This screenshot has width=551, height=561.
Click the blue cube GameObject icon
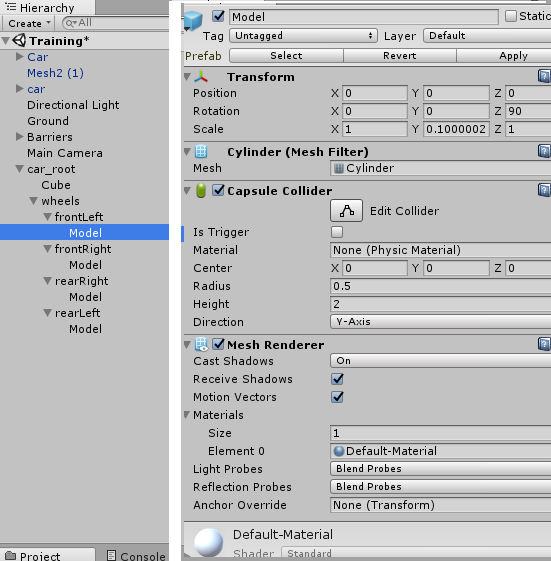193,21
